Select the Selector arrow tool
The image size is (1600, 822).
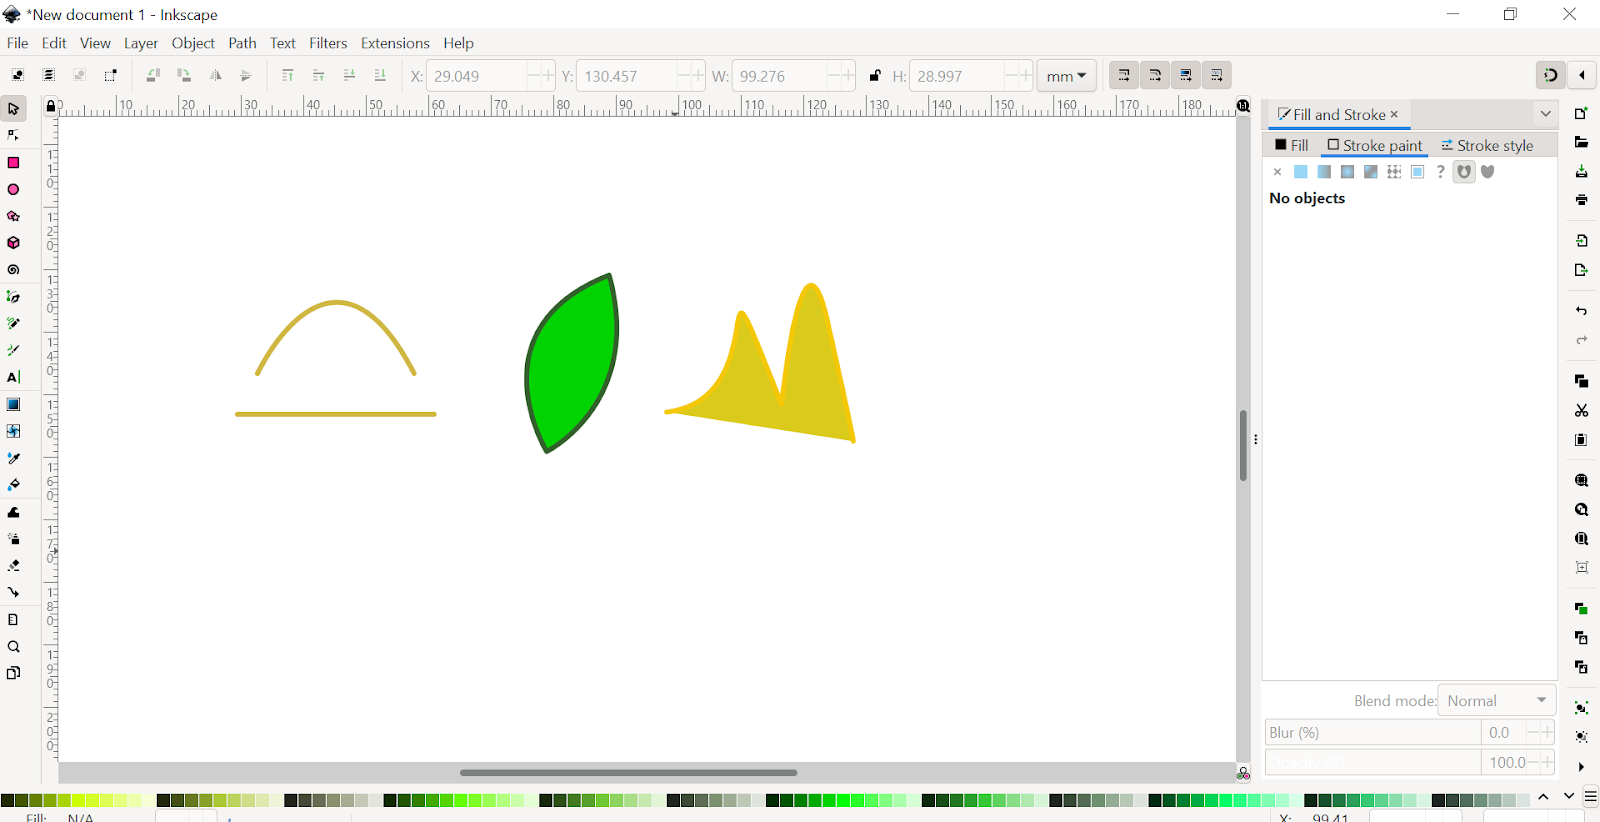14,108
